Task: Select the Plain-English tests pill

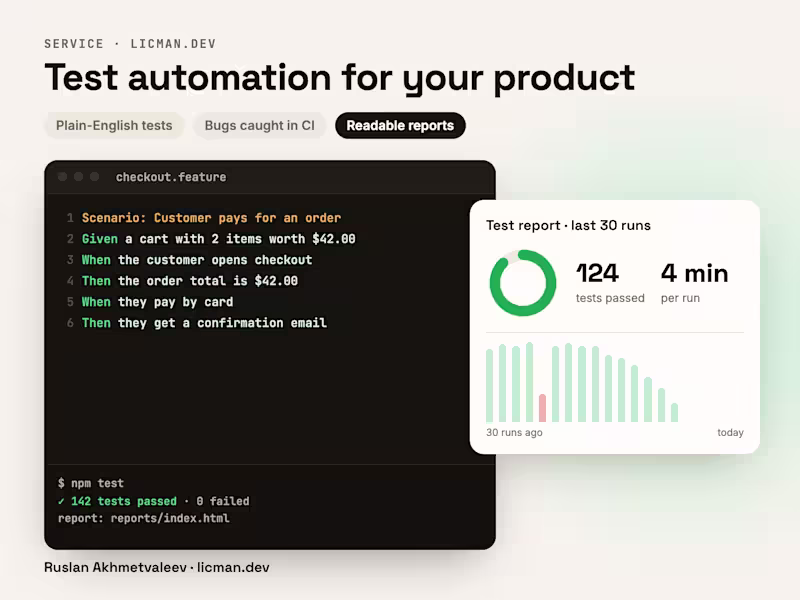Action: pos(114,126)
